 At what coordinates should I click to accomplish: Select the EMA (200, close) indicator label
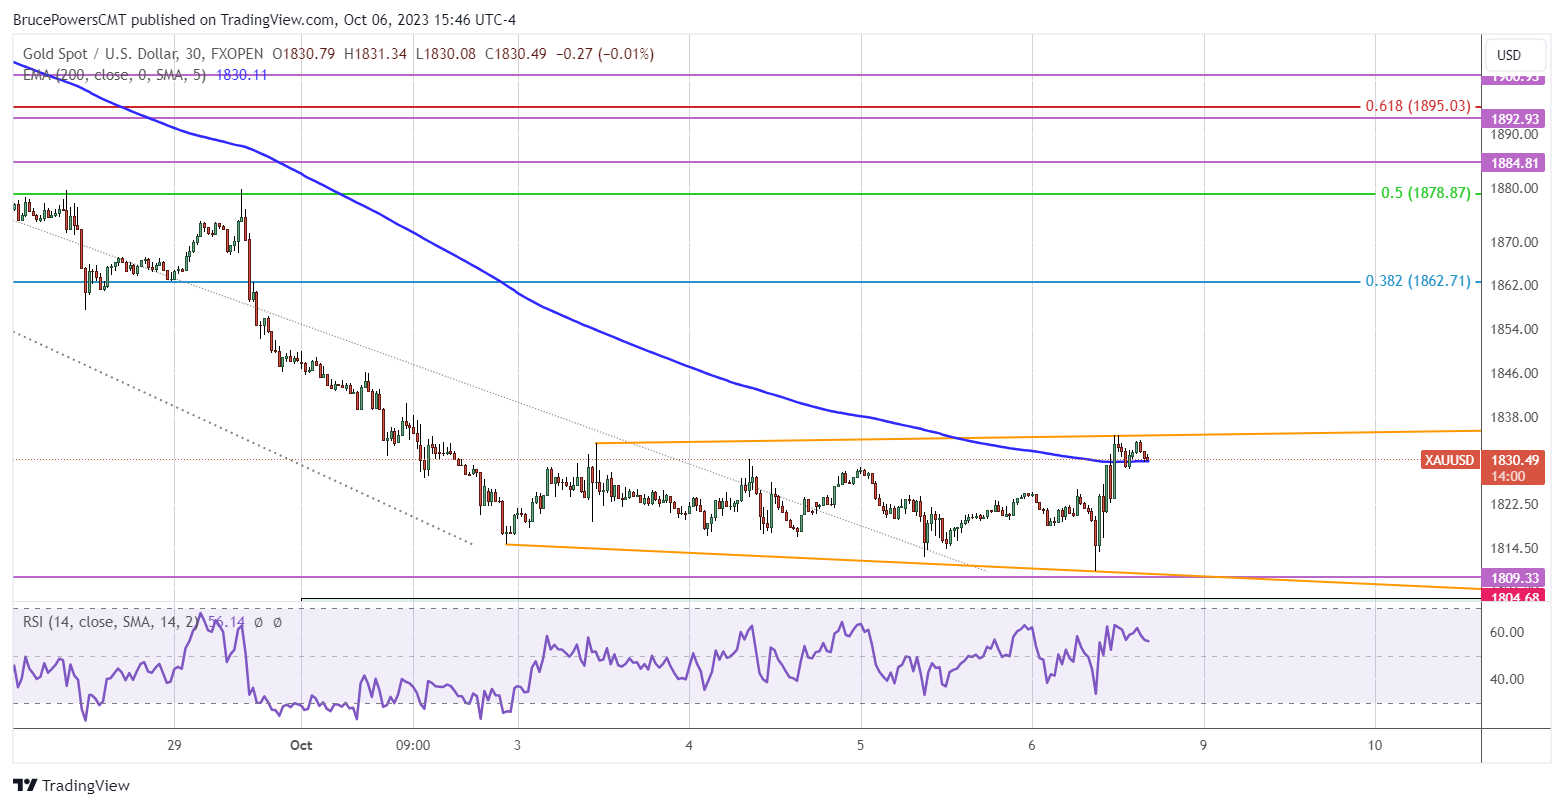point(115,75)
